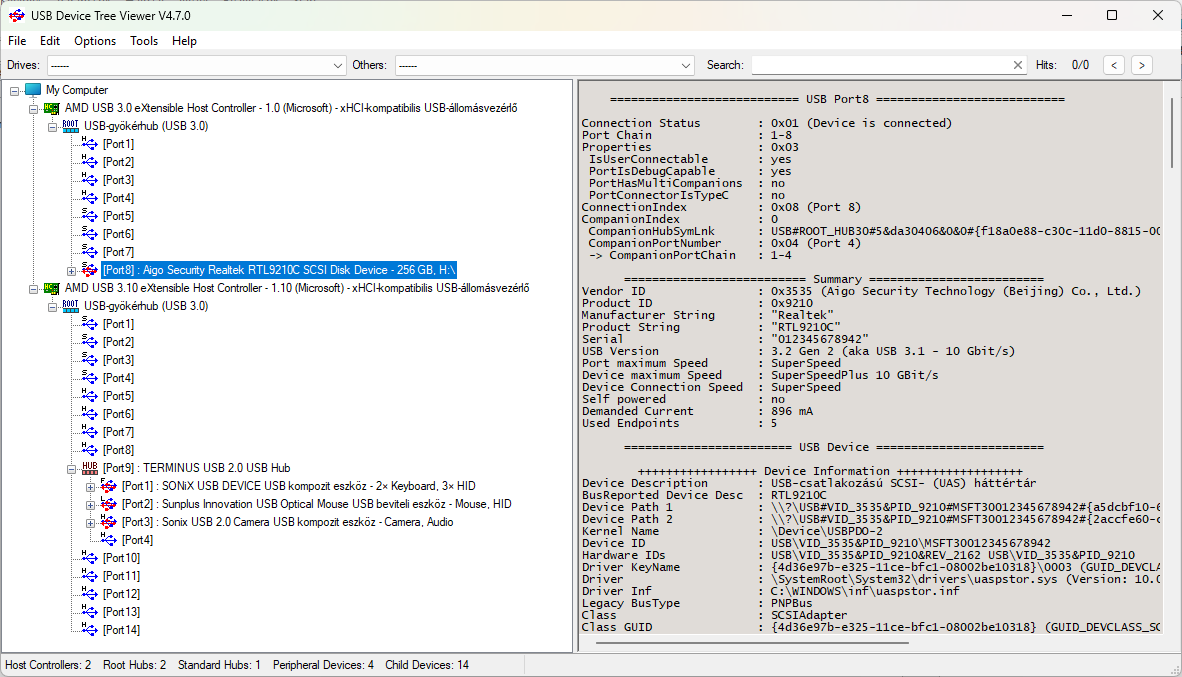Select Port13 in the second root hub
The height and width of the screenshot is (677, 1182).
(x=121, y=612)
